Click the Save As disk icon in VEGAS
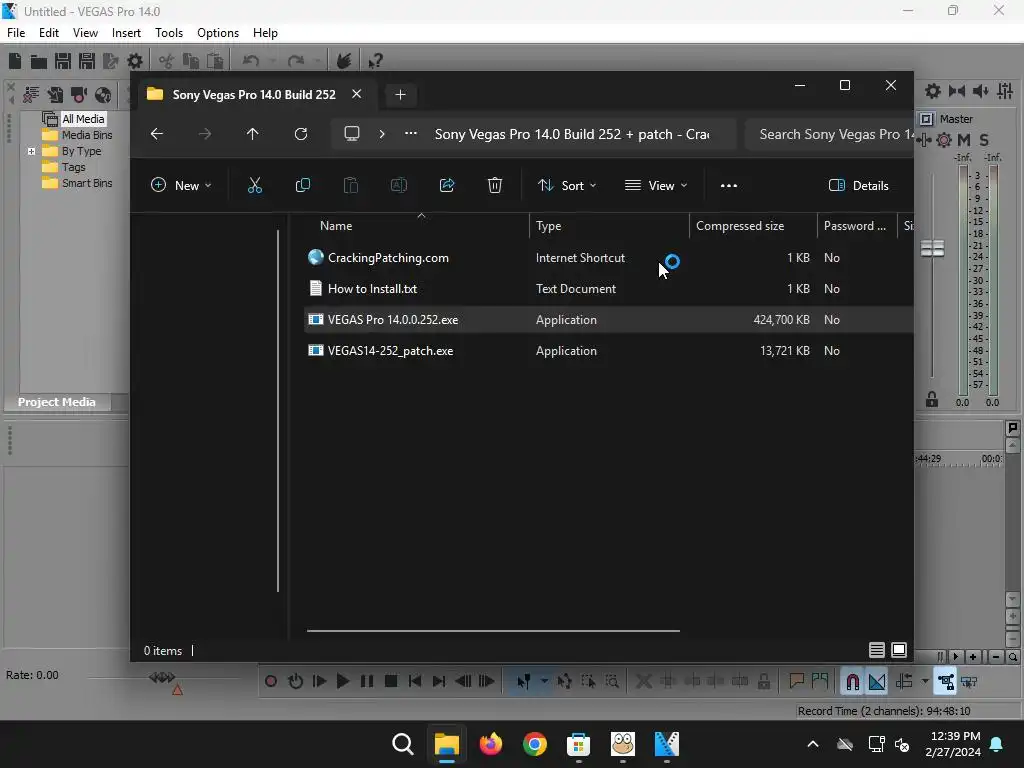The height and width of the screenshot is (768, 1024). tap(87, 61)
